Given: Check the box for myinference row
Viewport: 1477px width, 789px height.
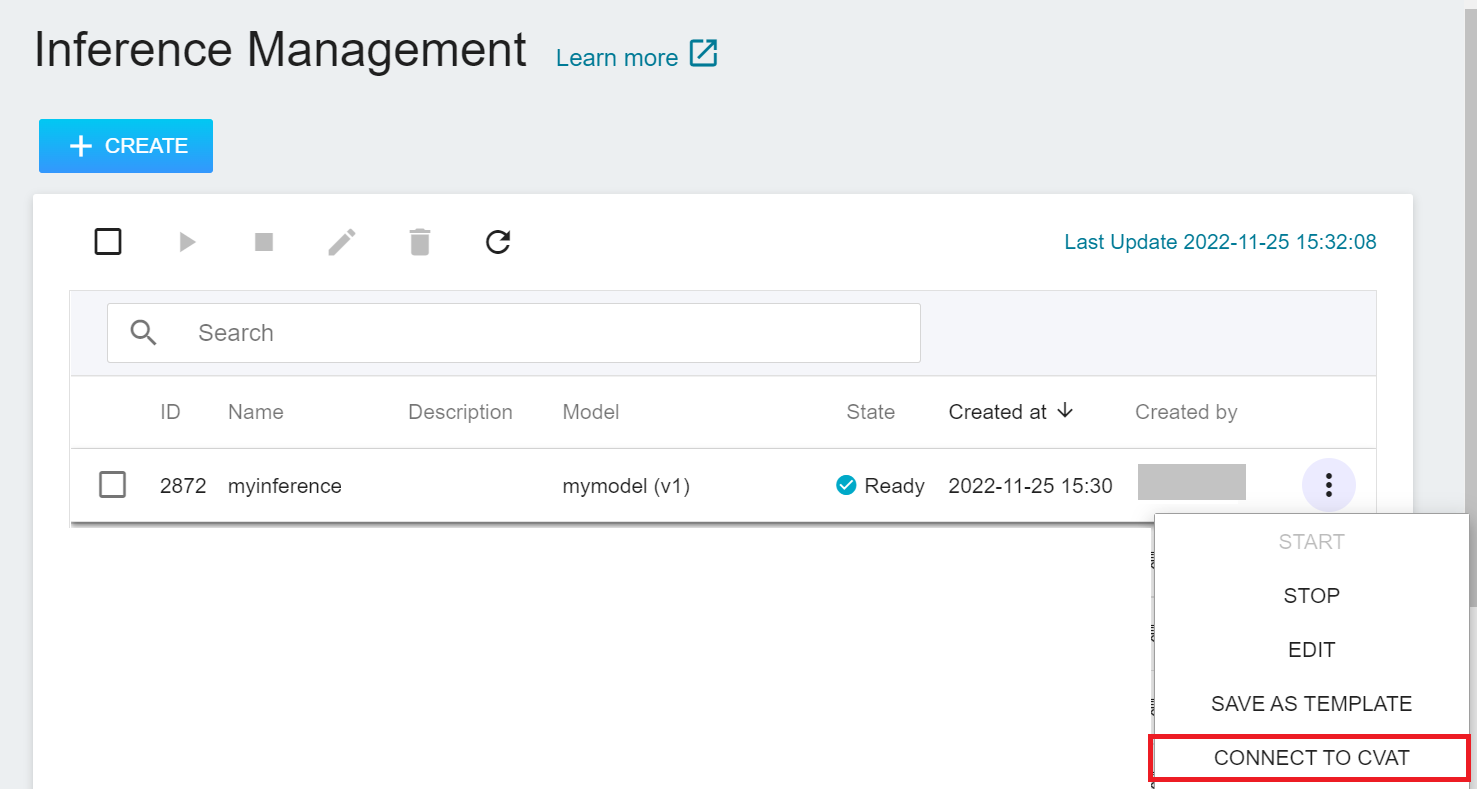Looking at the screenshot, I should click(x=112, y=485).
